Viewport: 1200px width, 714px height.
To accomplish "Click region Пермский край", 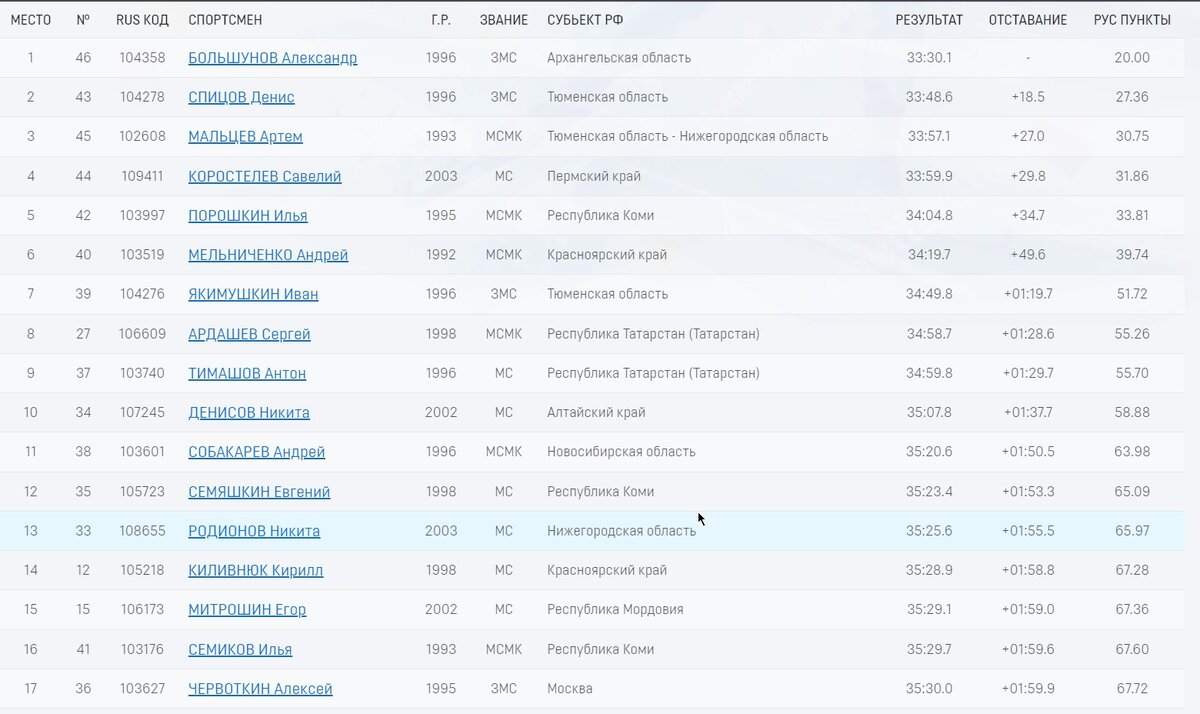I will [x=594, y=176].
